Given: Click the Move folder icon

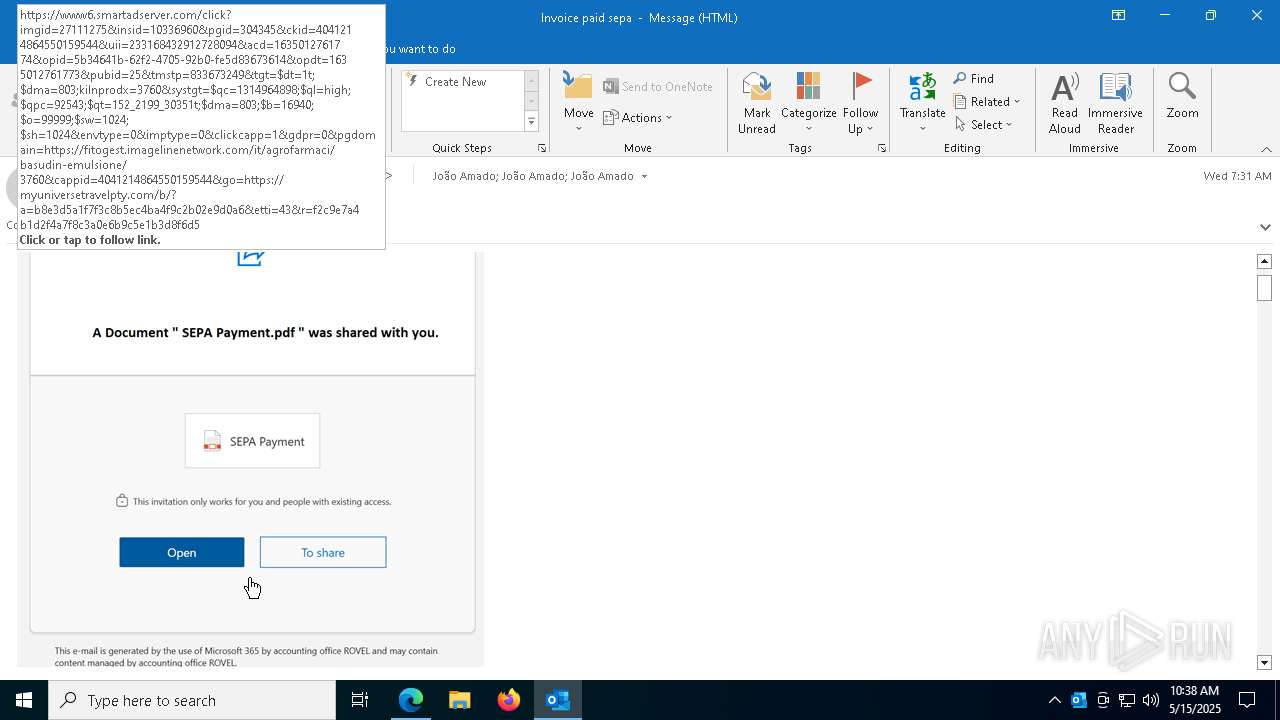Looking at the screenshot, I should [578, 86].
